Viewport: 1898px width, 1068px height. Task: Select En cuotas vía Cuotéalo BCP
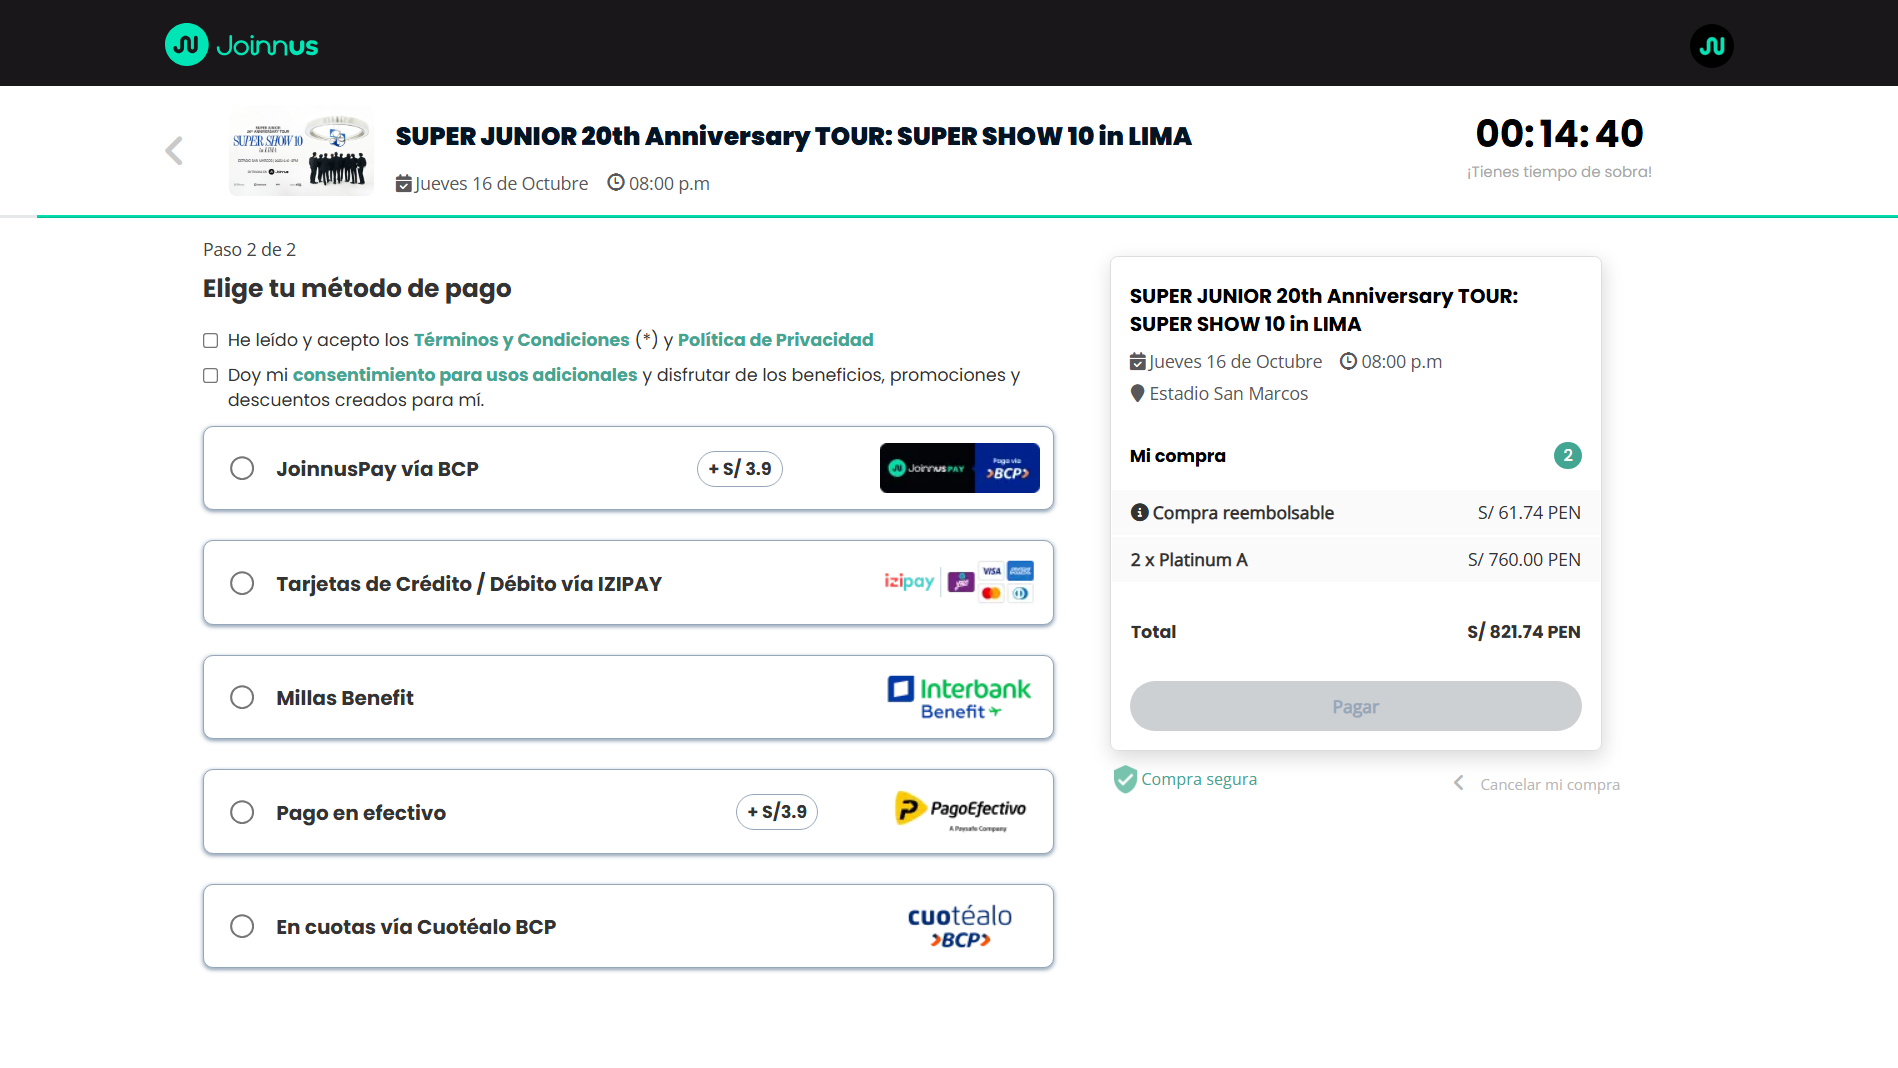pos(242,926)
